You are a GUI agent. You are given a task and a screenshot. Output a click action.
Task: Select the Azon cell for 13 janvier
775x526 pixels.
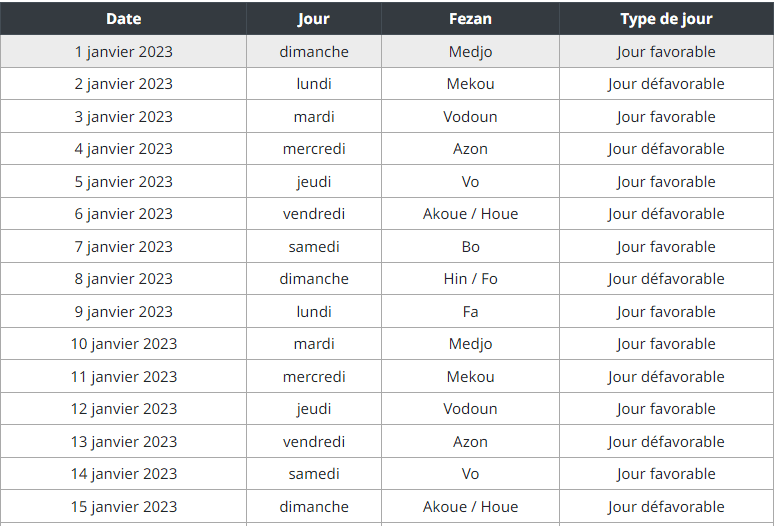(x=470, y=442)
